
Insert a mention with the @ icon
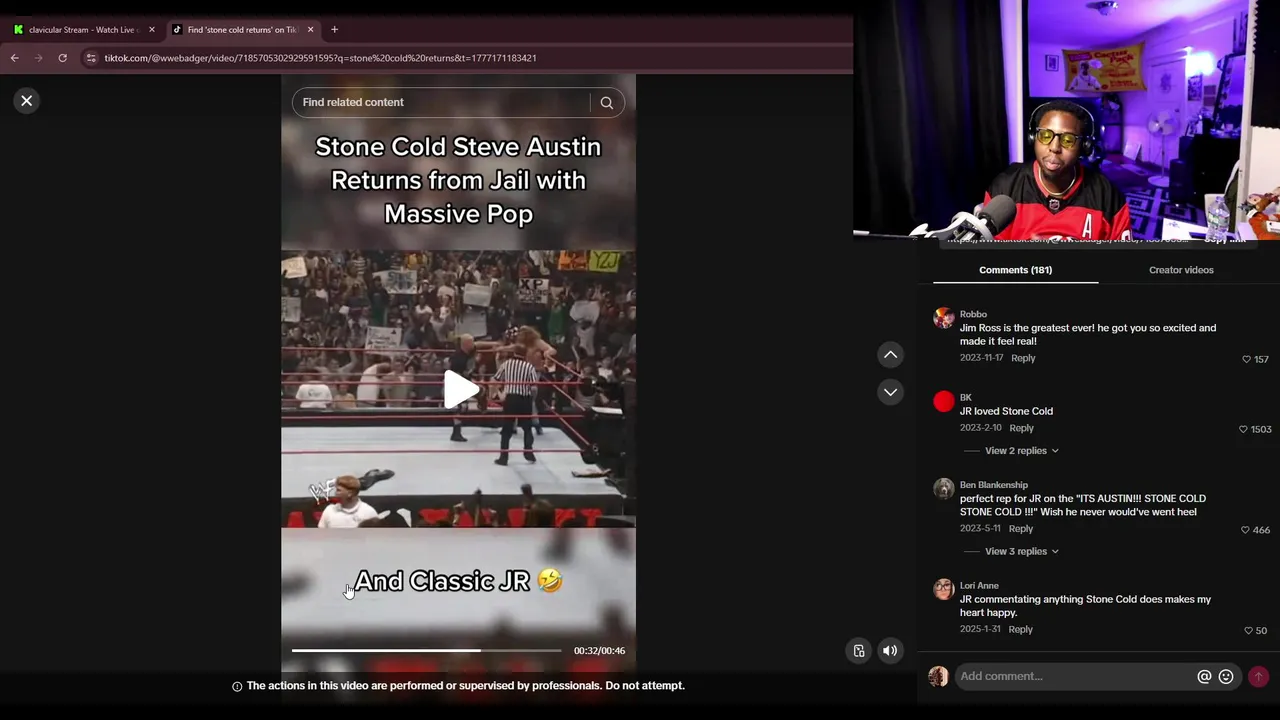(1204, 677)
